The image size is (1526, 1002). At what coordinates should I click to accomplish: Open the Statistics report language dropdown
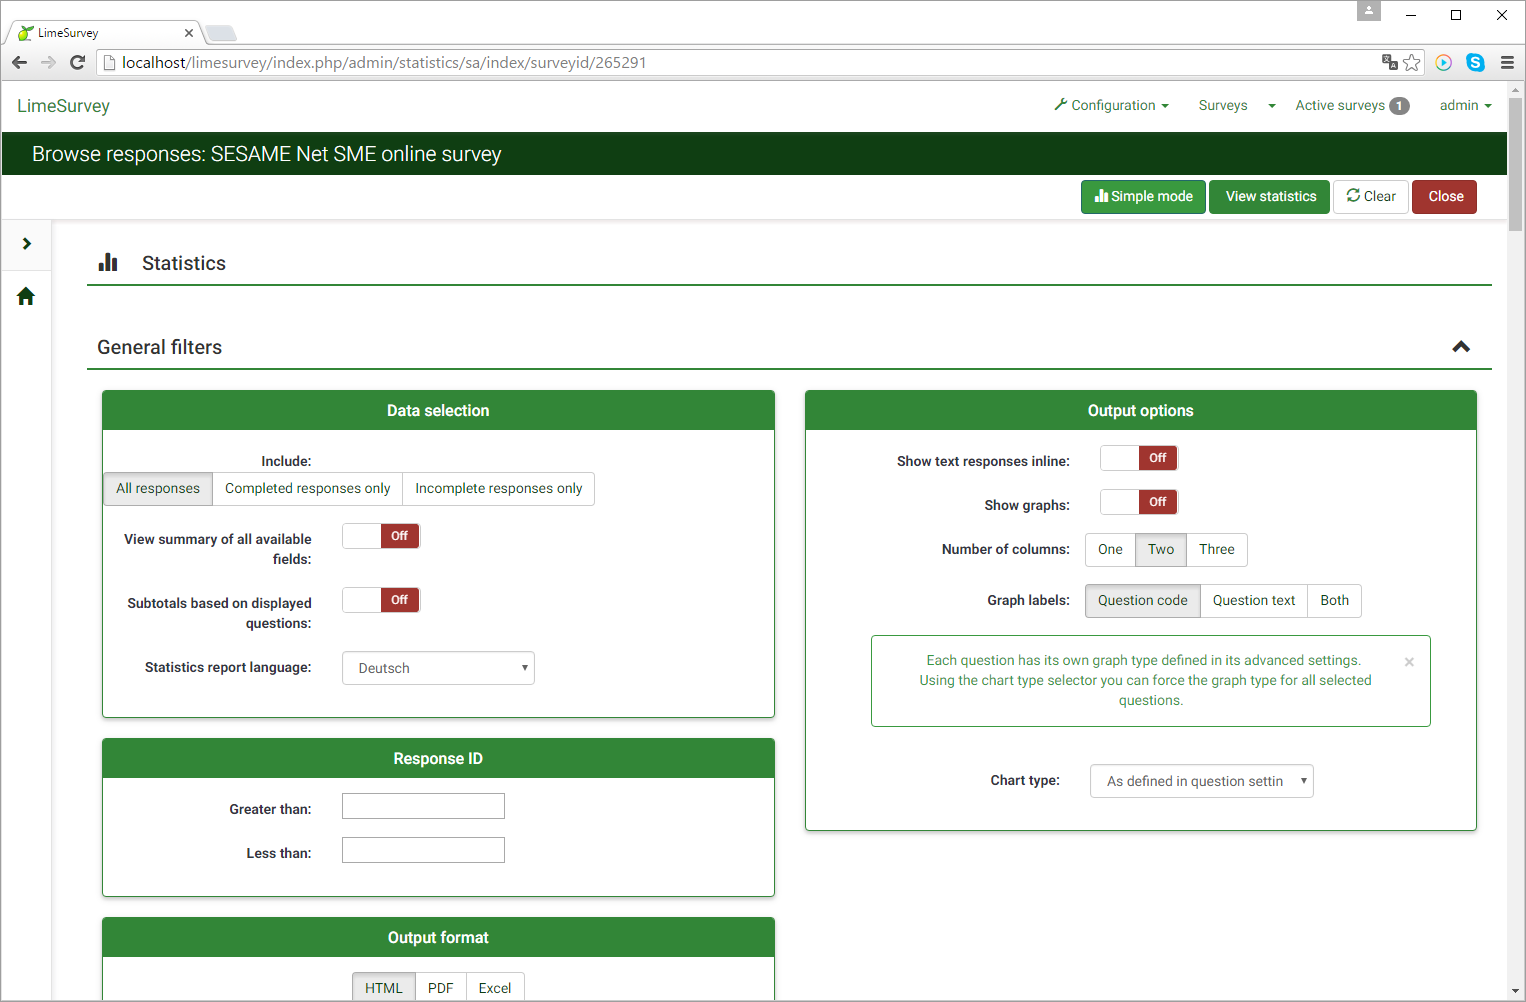[x=438, y=668]
